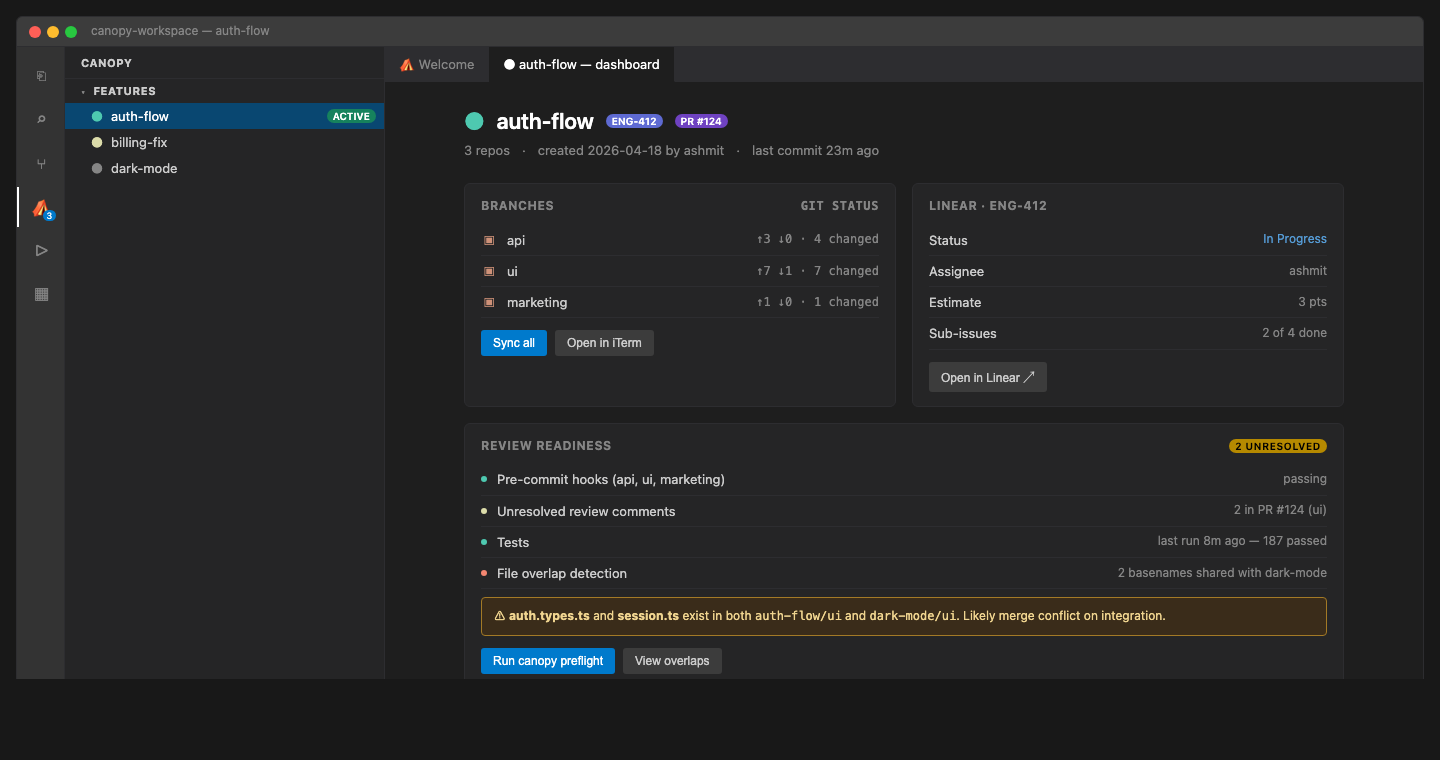Click the warning triangle in the overlap alert

point(499,615)
